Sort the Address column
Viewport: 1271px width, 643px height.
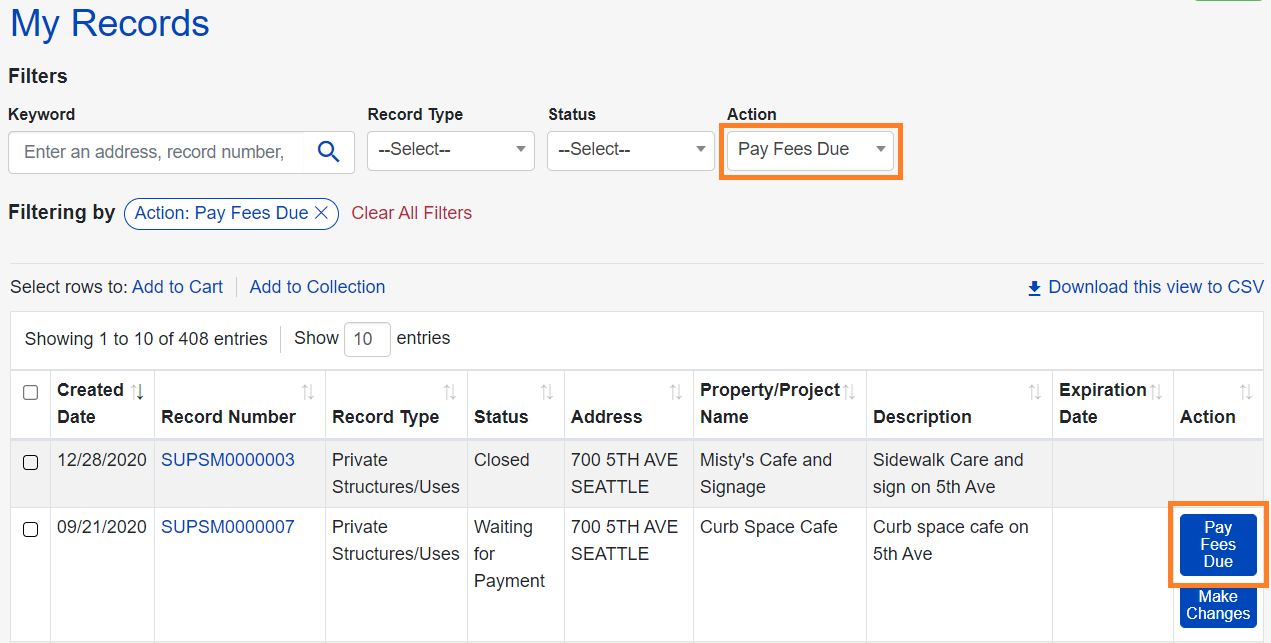[x=676, y=391]
